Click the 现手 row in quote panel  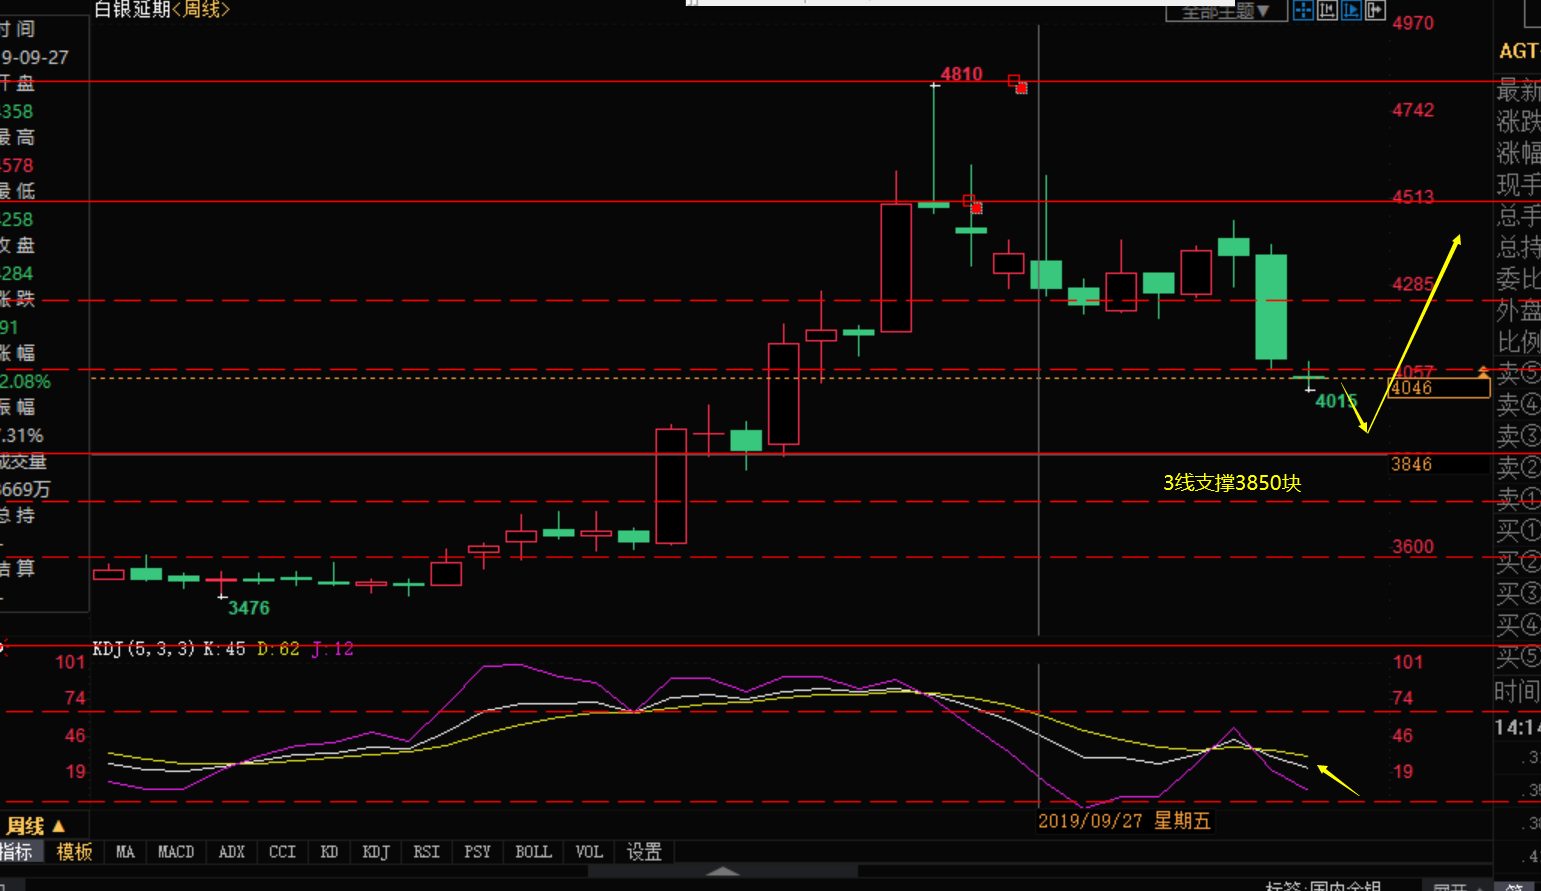tap(1518, 185)
